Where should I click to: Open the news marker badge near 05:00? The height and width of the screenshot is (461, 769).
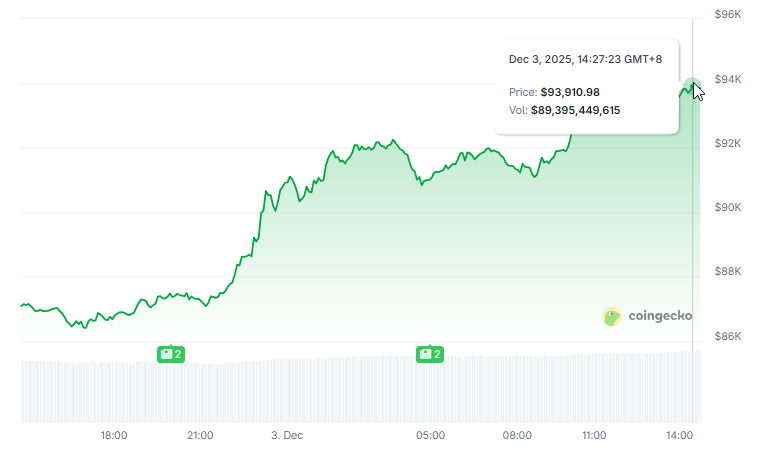pyautogui.click(x=430, y=354)
